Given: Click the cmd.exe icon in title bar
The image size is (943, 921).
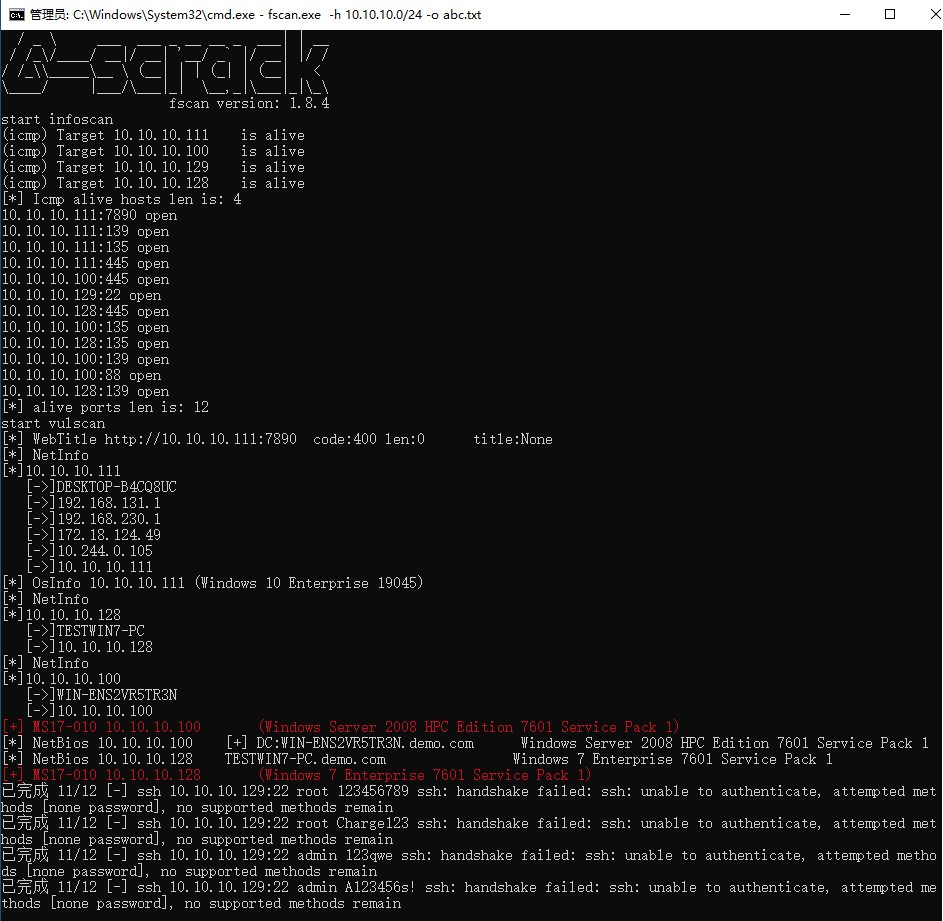Looking at the screenshot, I should click(x=16, y=14).
